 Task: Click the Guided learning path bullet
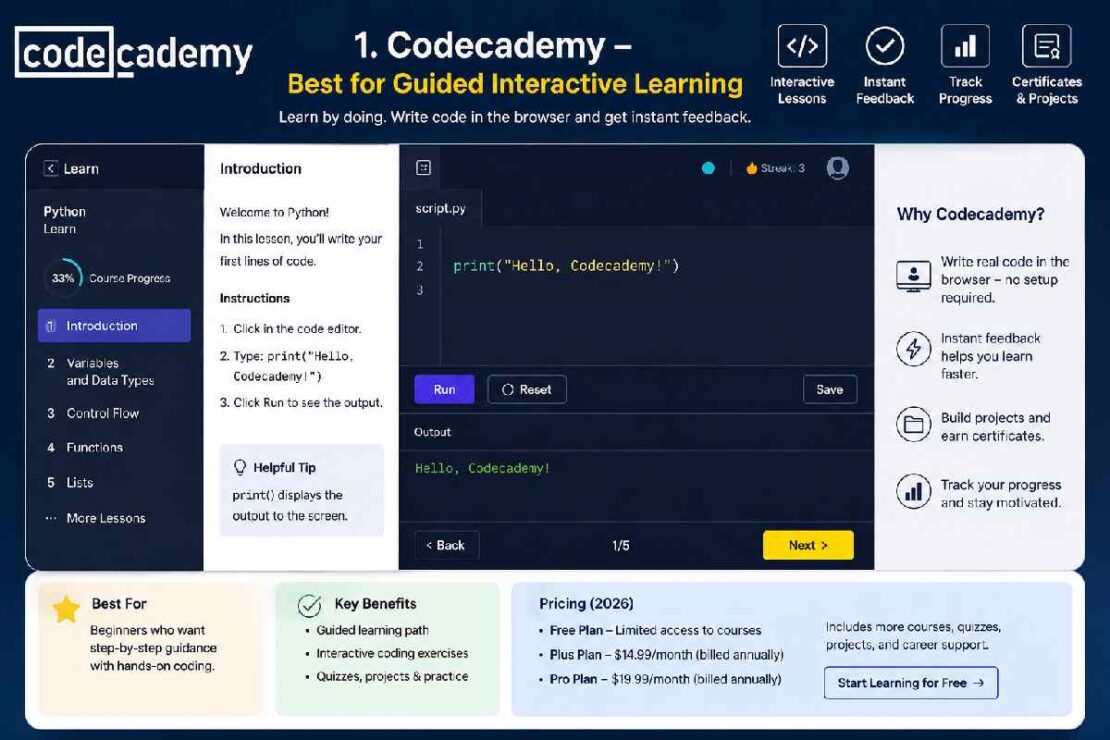tap(367, 630)
